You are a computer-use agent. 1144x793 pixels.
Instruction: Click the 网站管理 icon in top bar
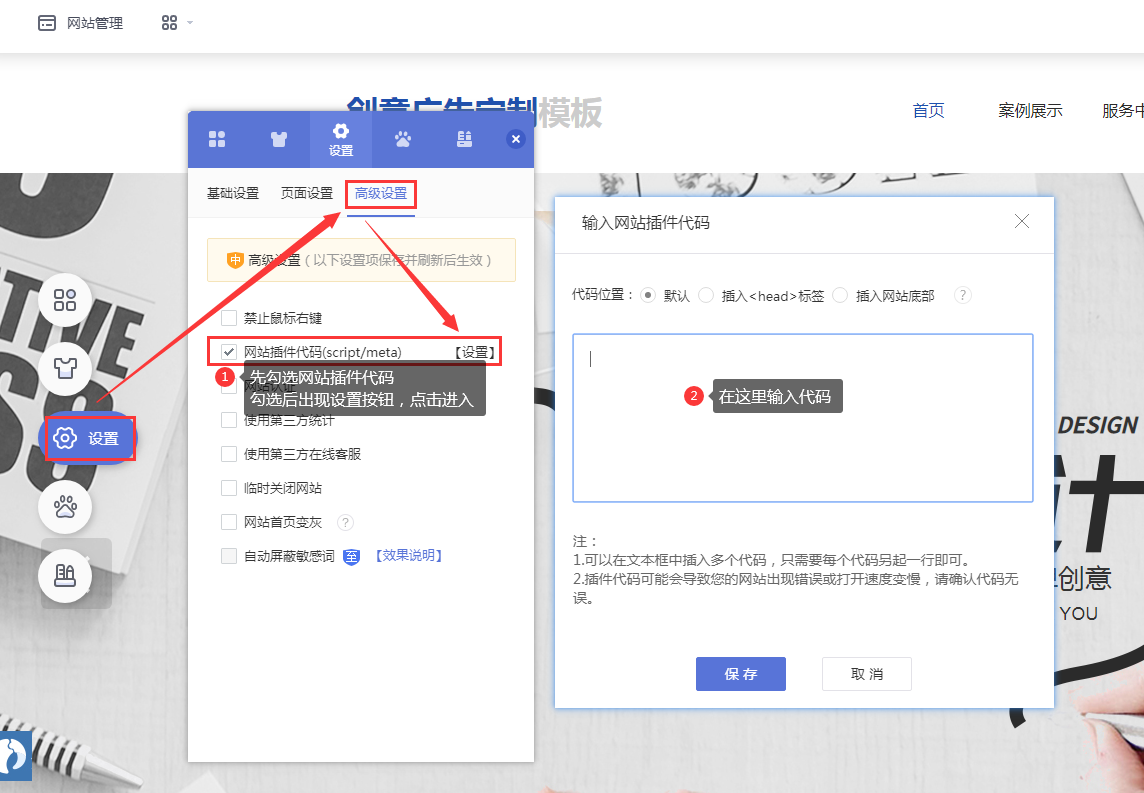point(47,23)
